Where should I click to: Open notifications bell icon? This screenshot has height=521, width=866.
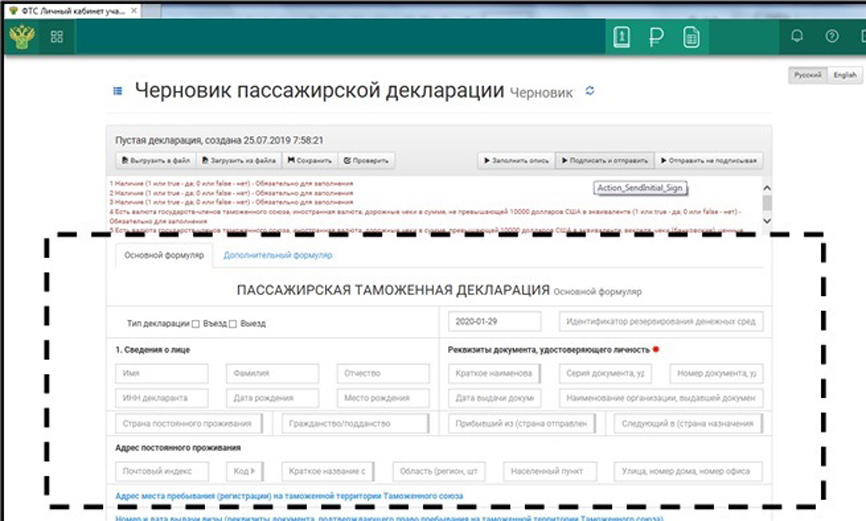(797, 36)
